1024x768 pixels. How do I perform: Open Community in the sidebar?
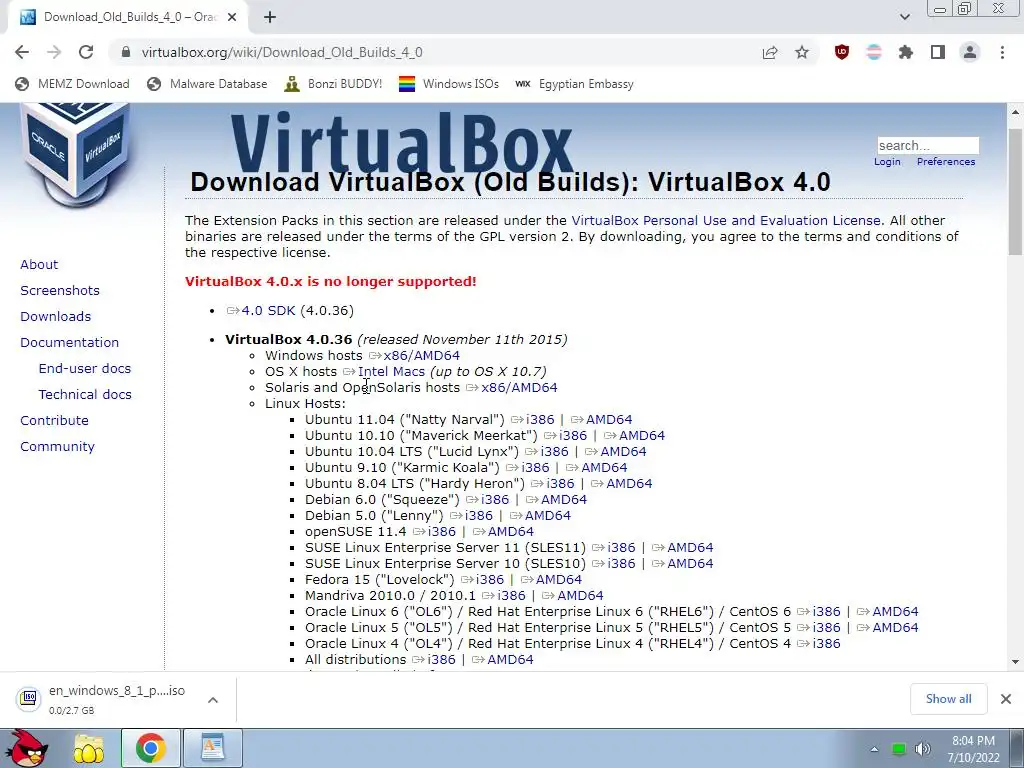click(x=57, y=447)
